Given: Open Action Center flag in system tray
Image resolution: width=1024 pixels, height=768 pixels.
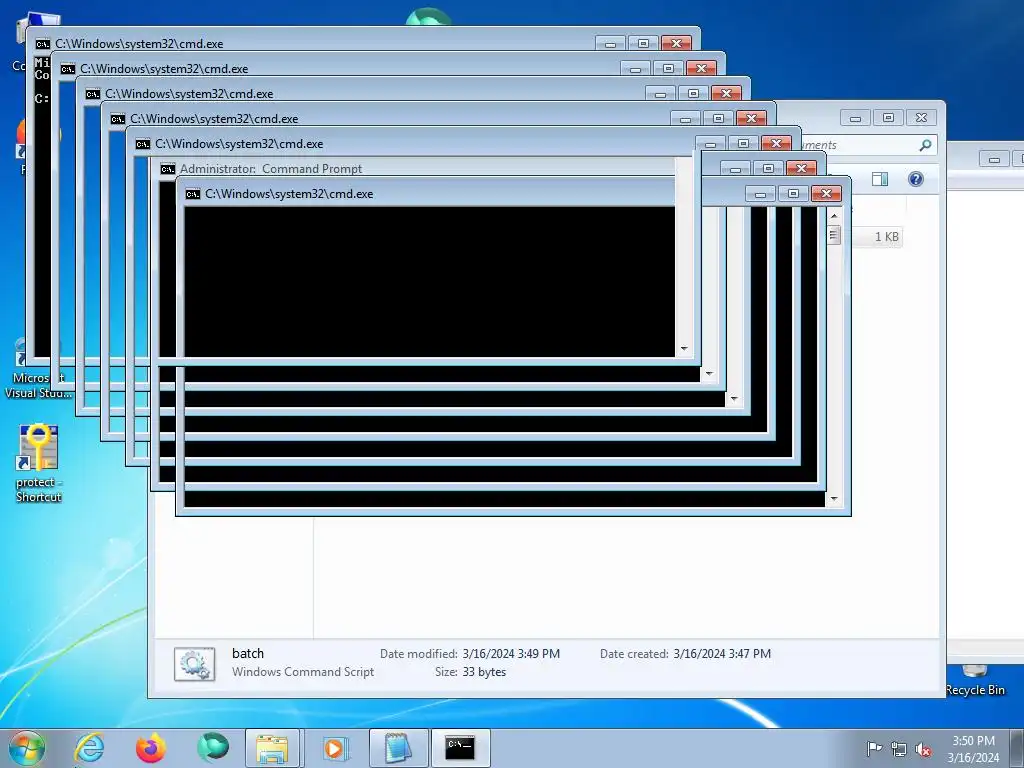Looking at the screenshot, I should (874, 748).
